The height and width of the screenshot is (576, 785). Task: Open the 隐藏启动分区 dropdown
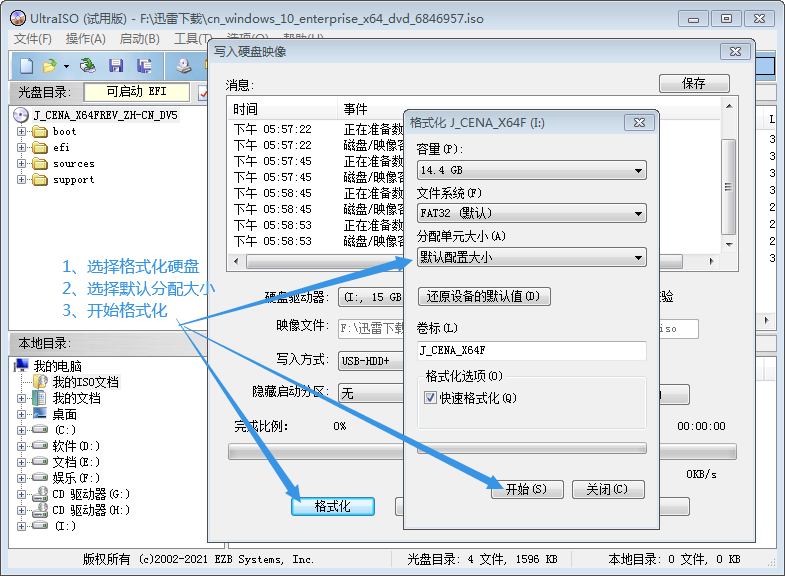pyautogui.click(x=371, y=393)
